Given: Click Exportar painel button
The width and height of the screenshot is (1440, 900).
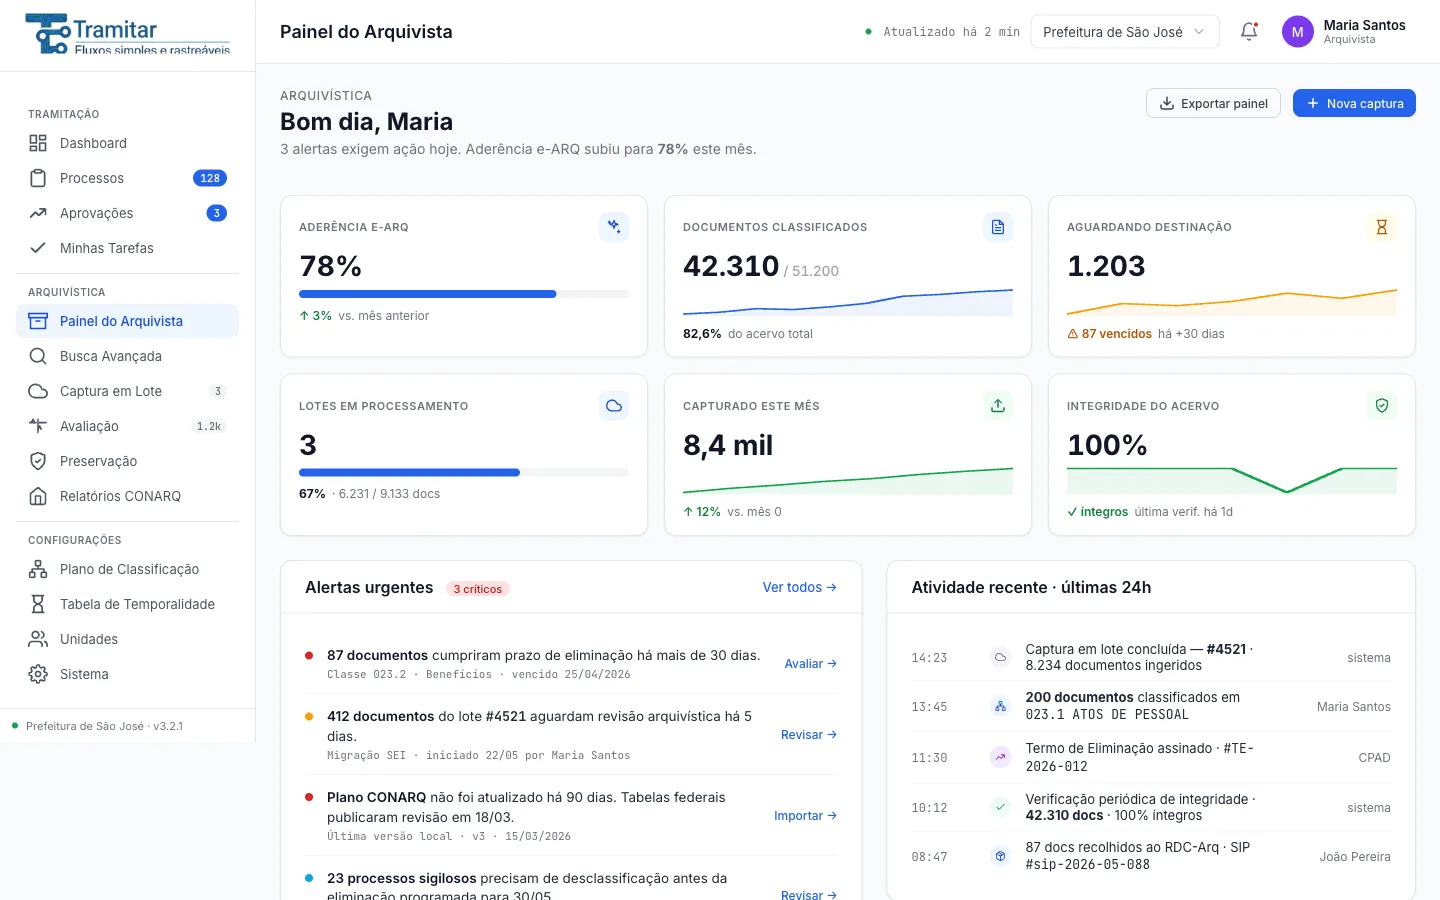Looking at the screenshot, I should click(x=1213, y=103).
